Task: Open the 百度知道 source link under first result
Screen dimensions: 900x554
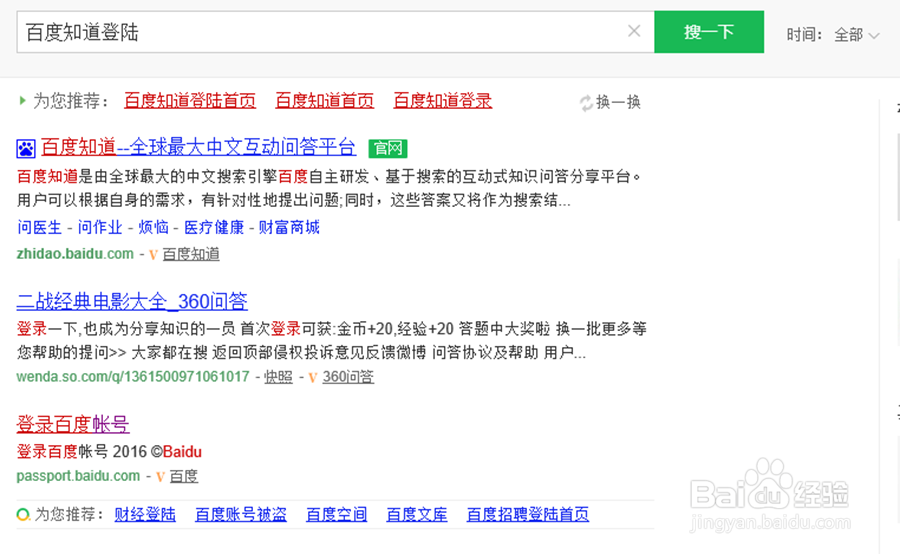Action: [191, 254]
